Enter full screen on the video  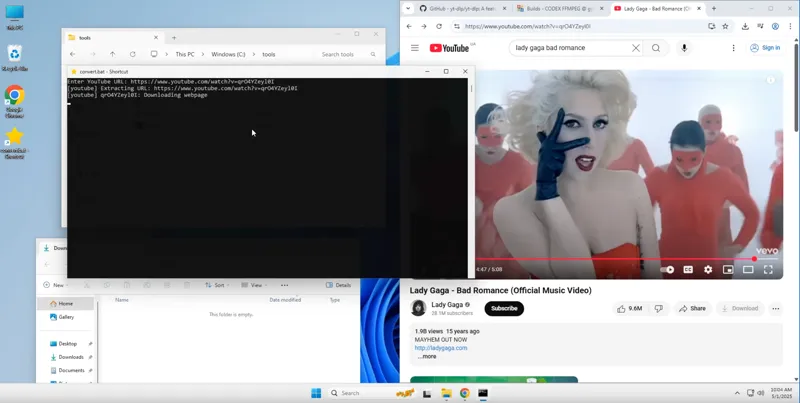(768, 269)
